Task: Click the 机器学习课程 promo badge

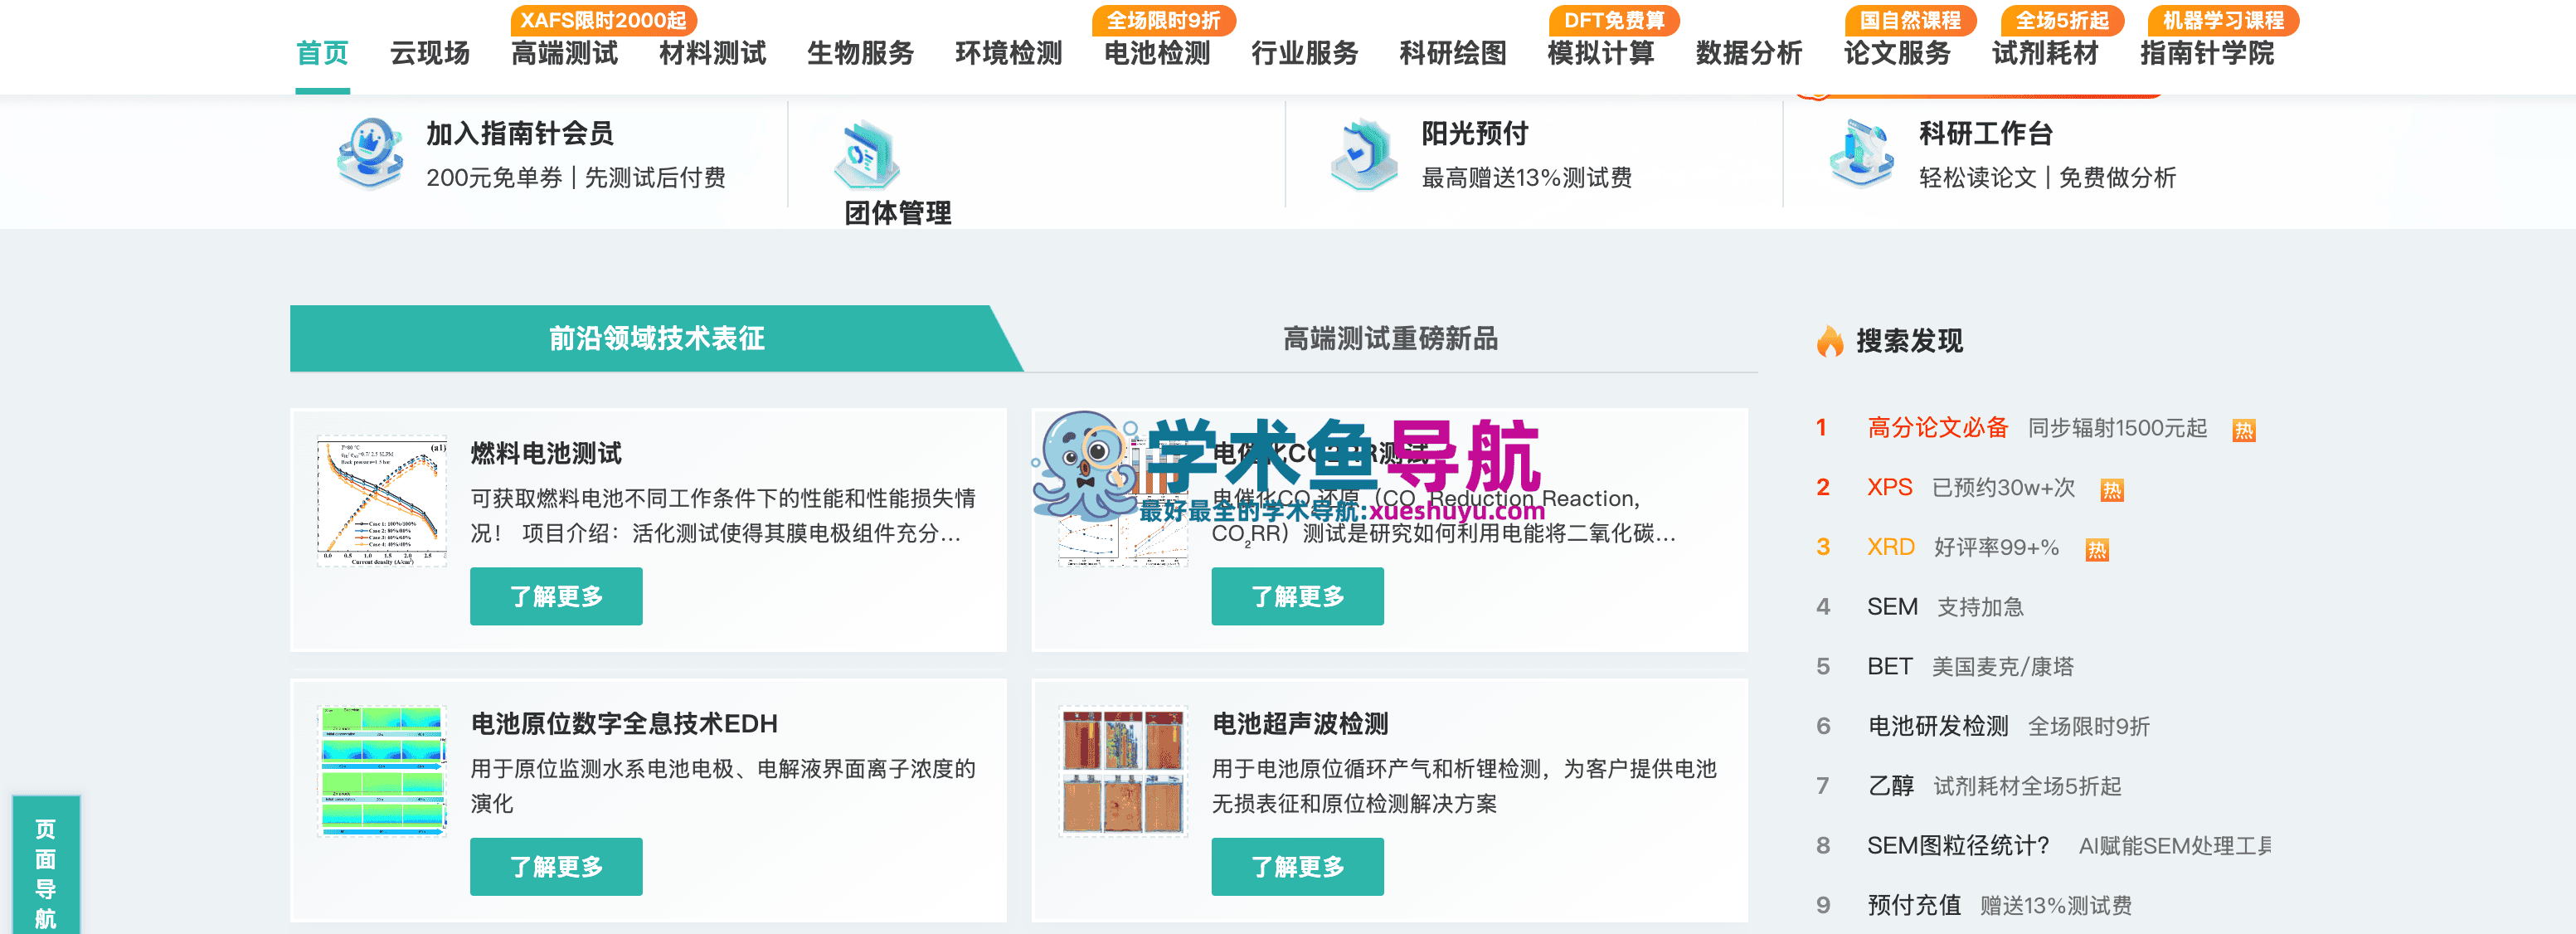Action: pos(2223,20)
